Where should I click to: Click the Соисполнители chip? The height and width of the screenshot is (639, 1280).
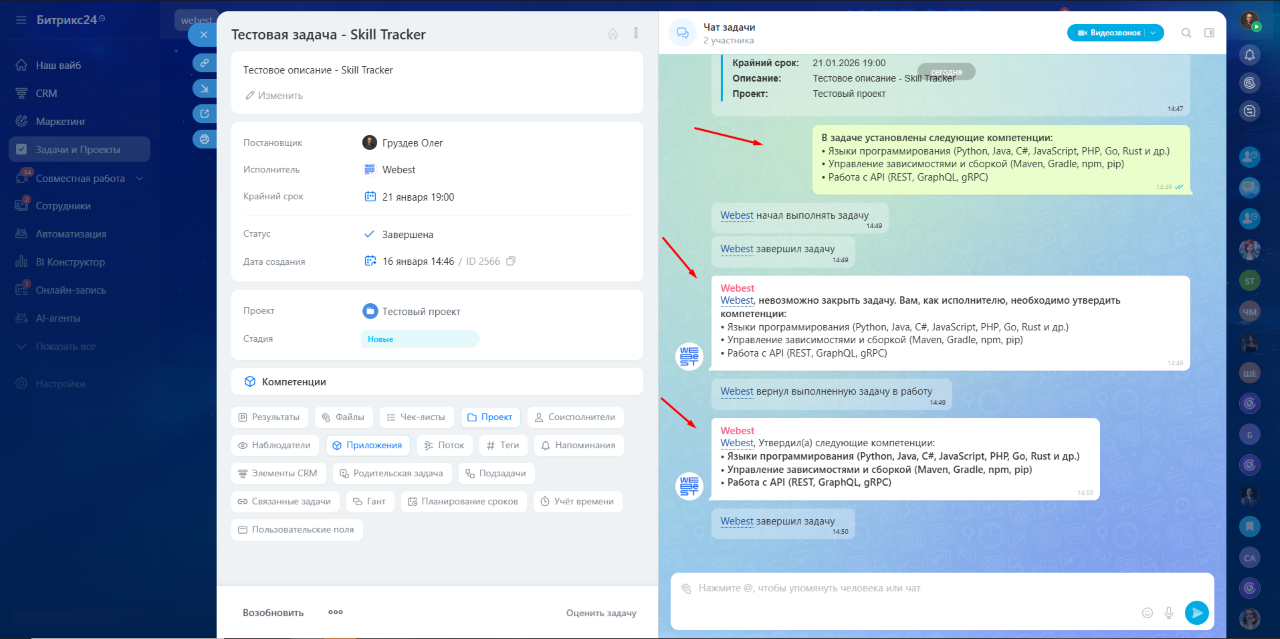pyautogui.click(x=576, y=417)
